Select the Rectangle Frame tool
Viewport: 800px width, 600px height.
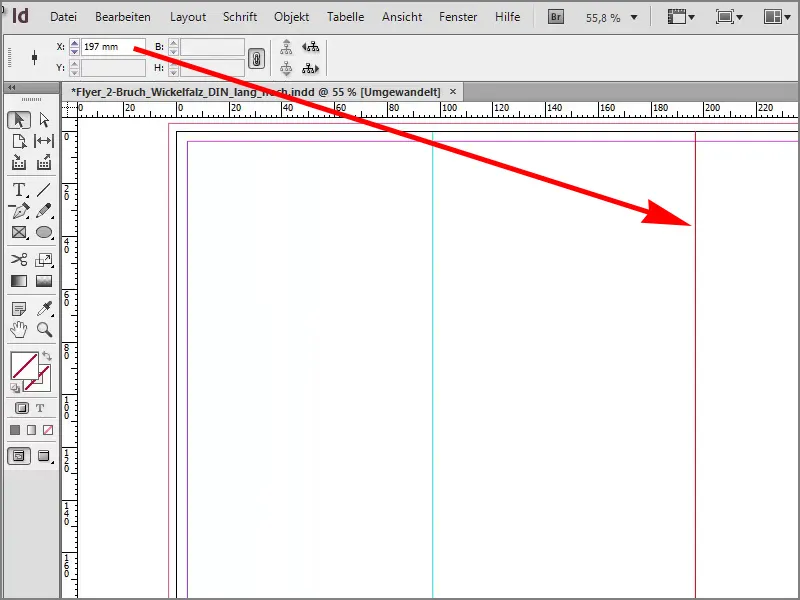pos(19,232)
